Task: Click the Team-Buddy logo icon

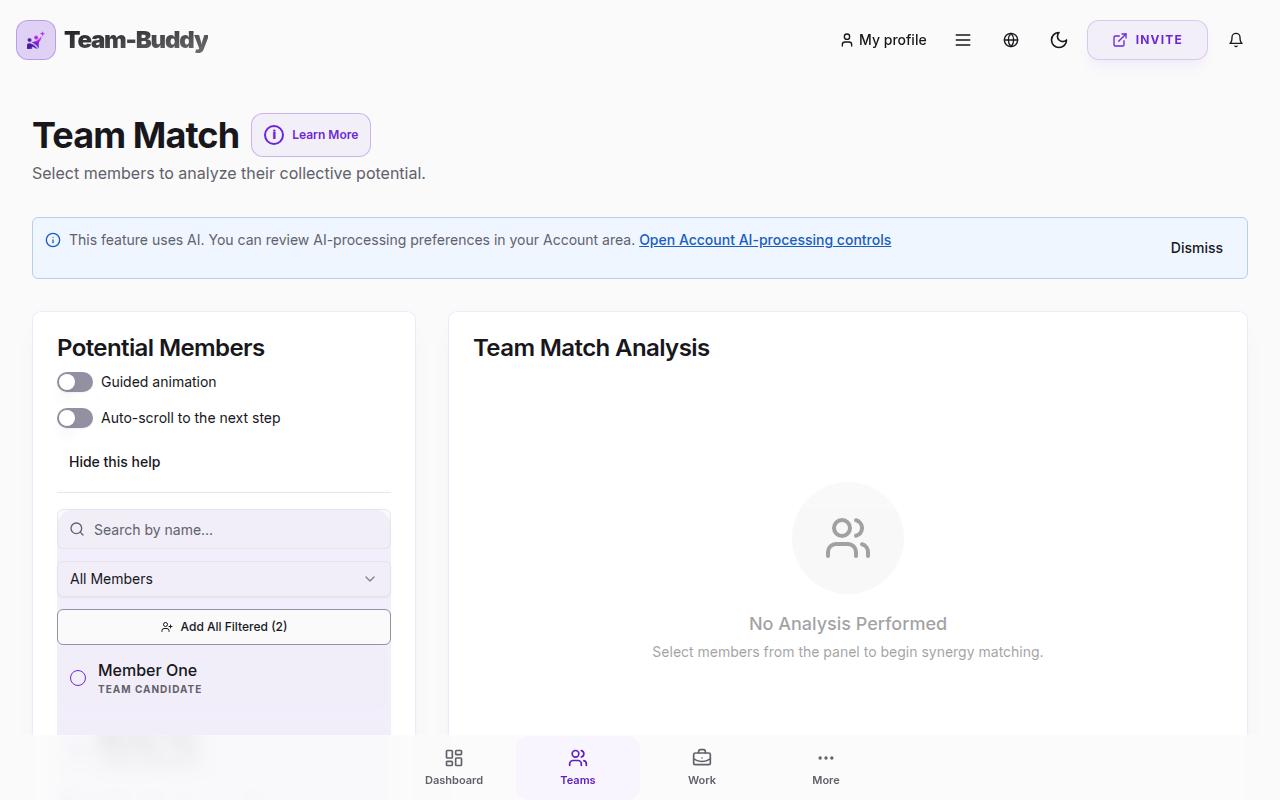Action: point(36,40)
